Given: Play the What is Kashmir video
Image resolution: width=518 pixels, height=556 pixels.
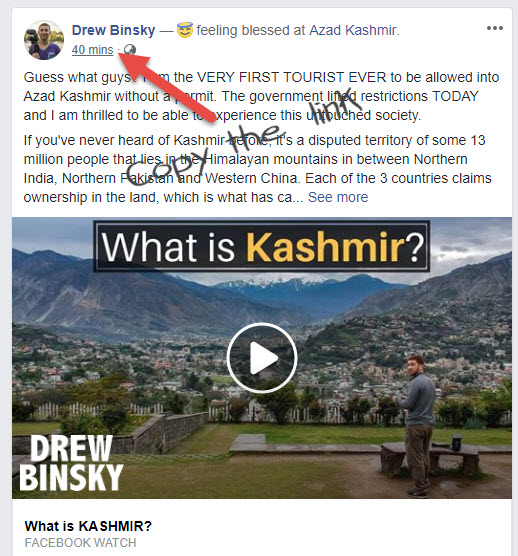Looking at the screenshot, I should tap(262, 357).
